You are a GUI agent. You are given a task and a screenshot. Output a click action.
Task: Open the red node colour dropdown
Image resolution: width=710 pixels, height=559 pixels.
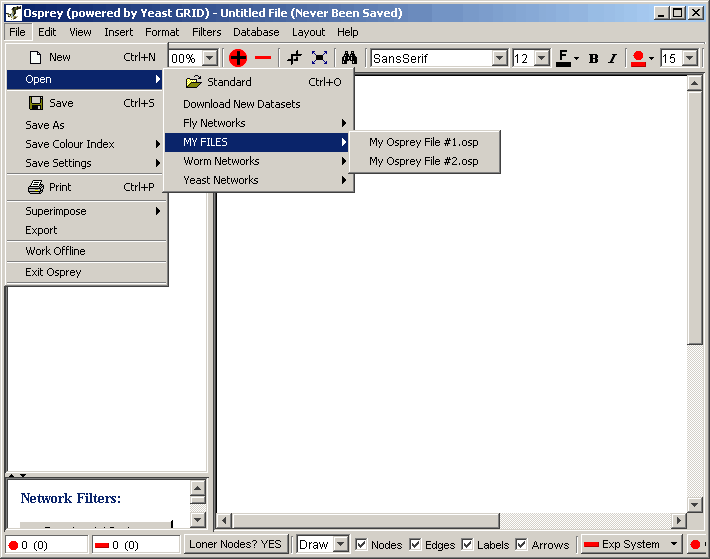(x=643, y=58)
